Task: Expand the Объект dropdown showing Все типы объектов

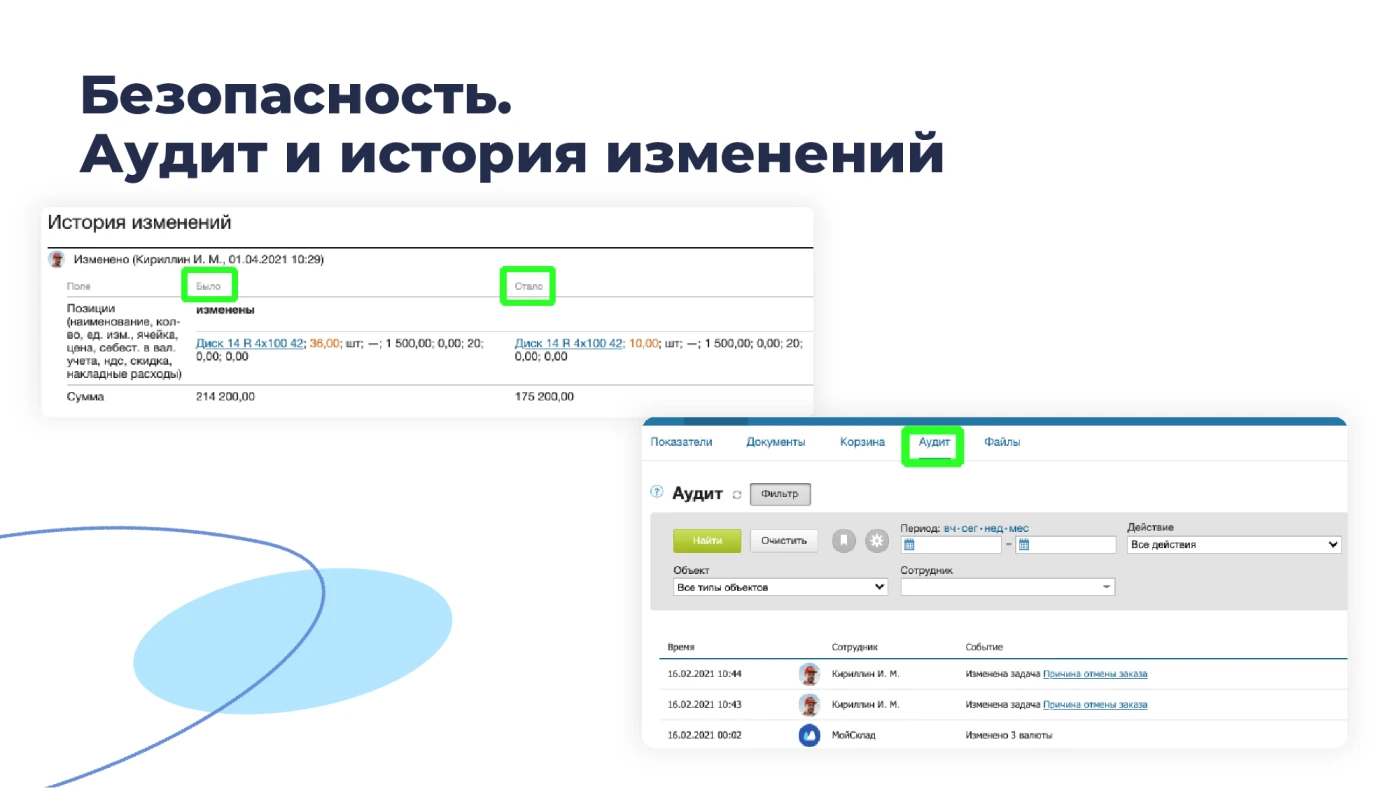Action: (x=780, y=587)
